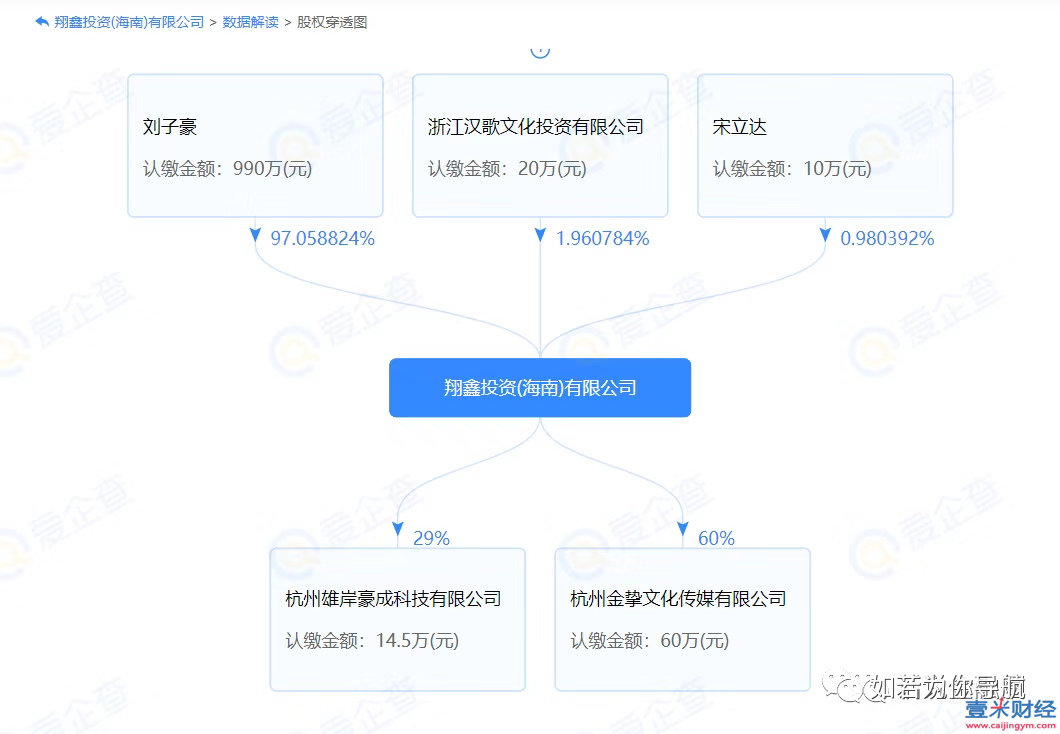Image resolution: width=1060 pixels, height=734 pixels.
Task: Click the 29% holding percentage
Action: point(431,538)
